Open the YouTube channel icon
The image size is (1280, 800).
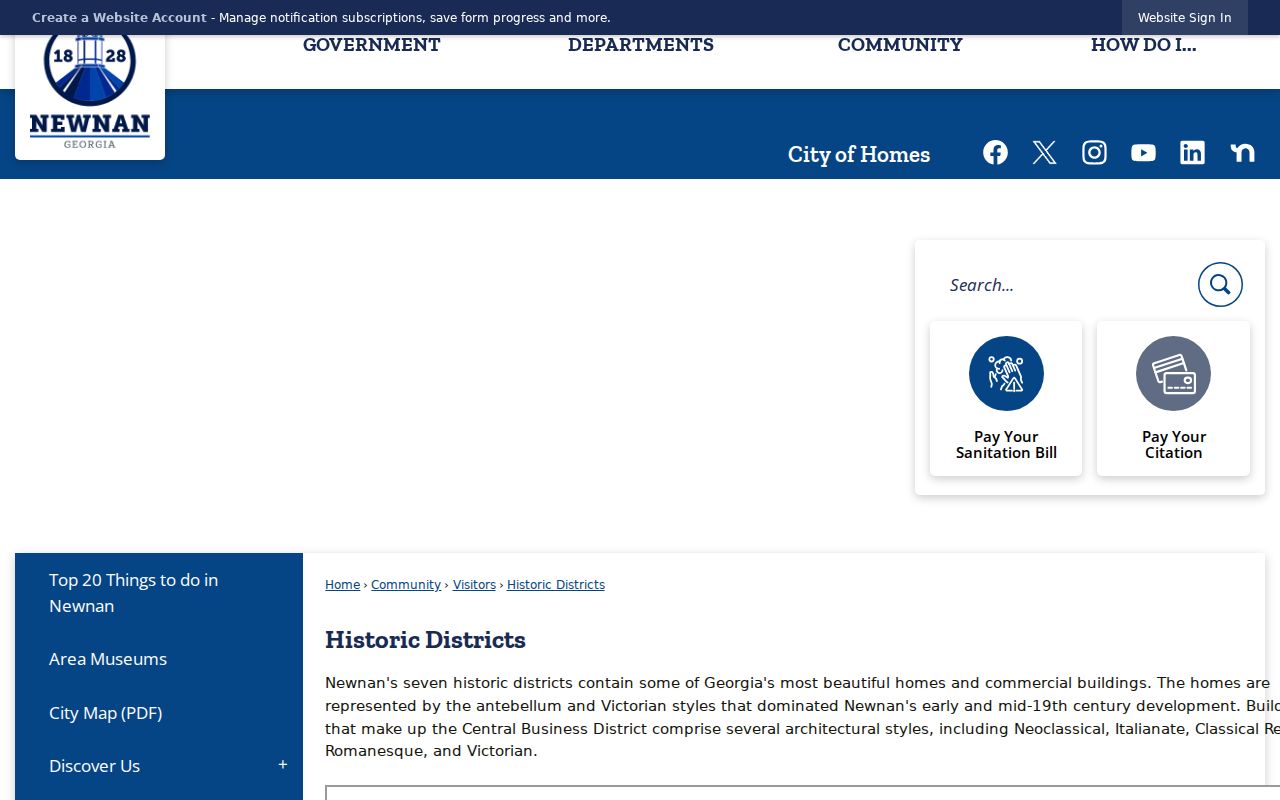[x=1143, y=152]
